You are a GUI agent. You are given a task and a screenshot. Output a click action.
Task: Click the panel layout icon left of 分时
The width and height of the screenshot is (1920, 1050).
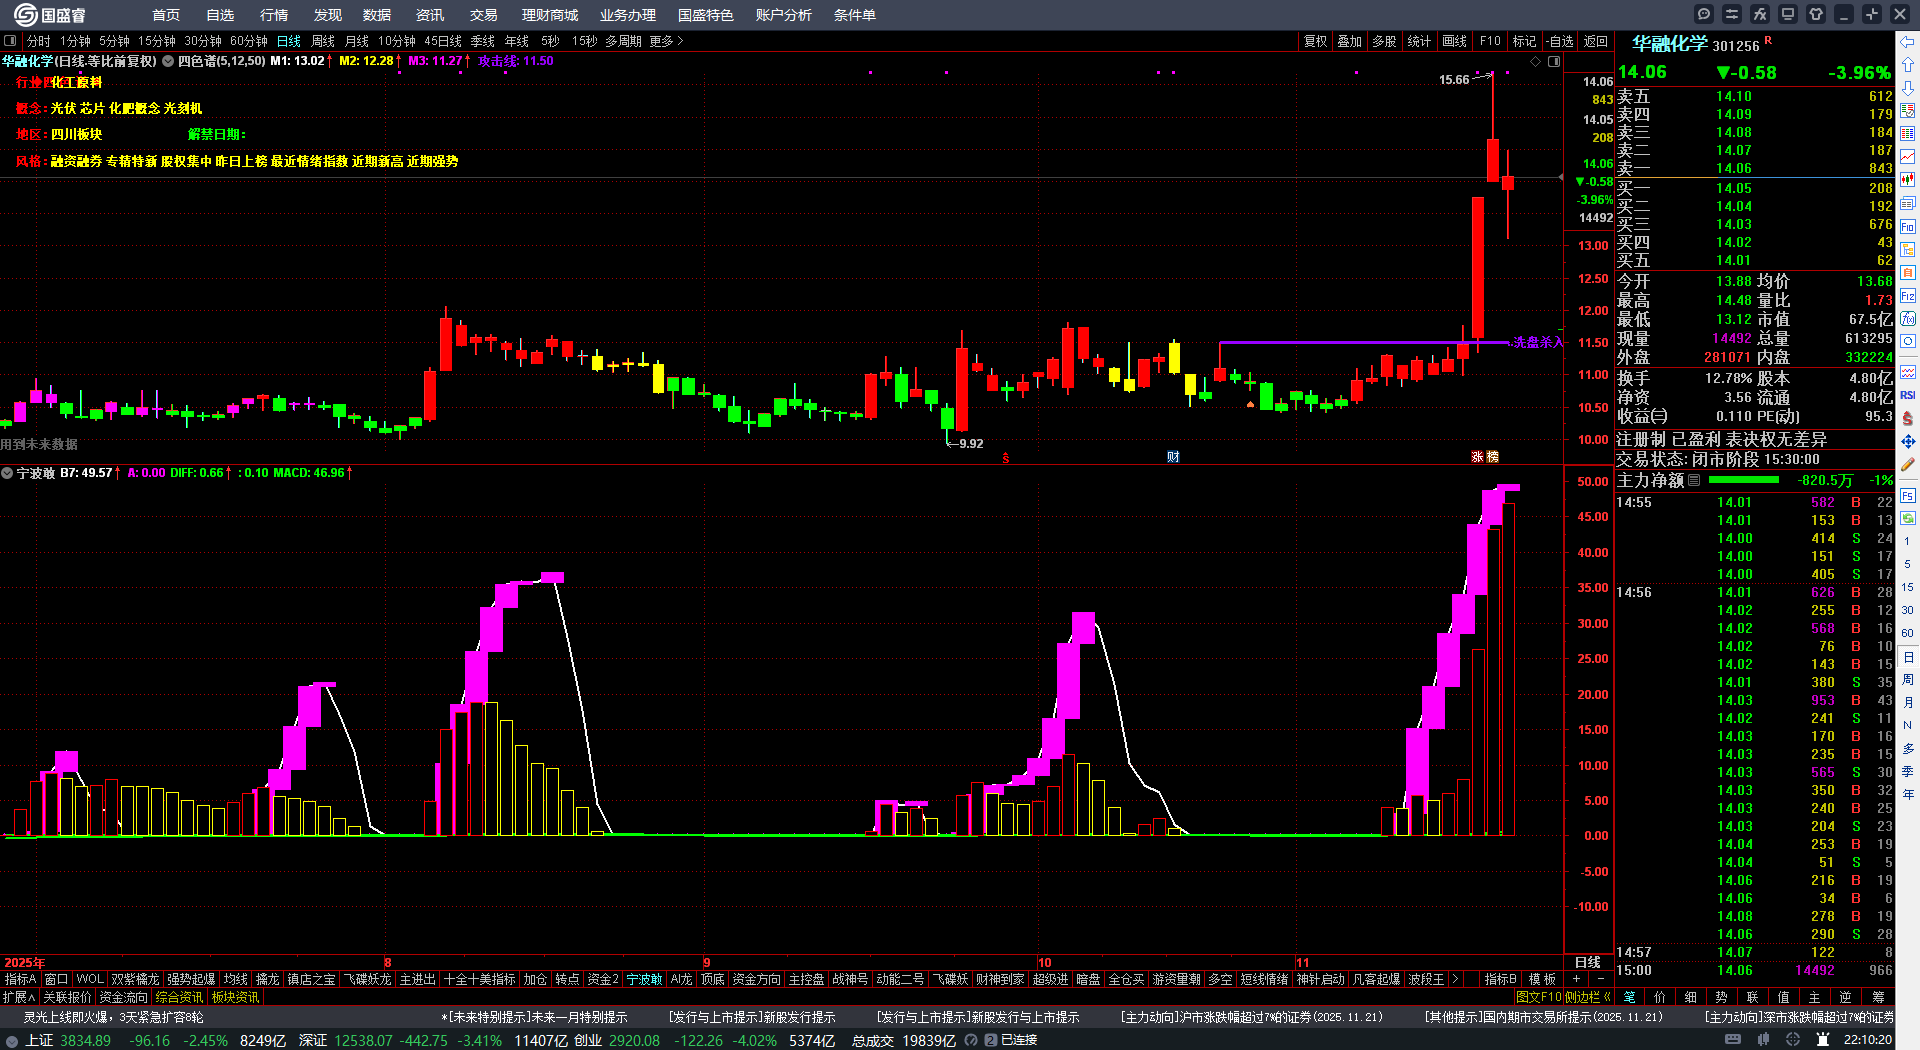(x=10, y=41)
